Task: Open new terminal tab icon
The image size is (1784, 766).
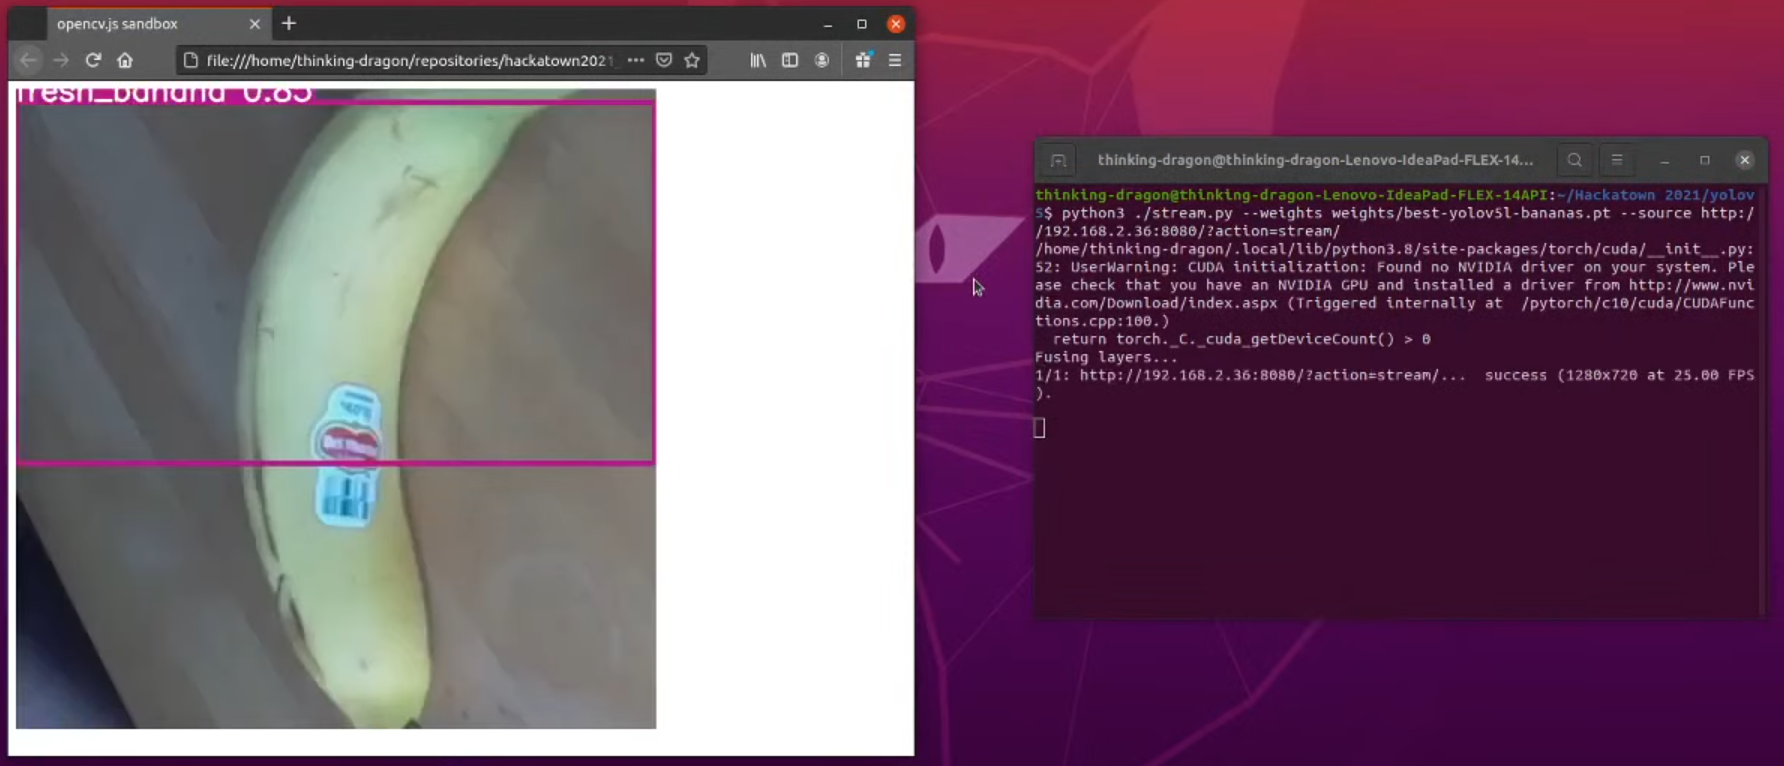Action: [1058, 160]
